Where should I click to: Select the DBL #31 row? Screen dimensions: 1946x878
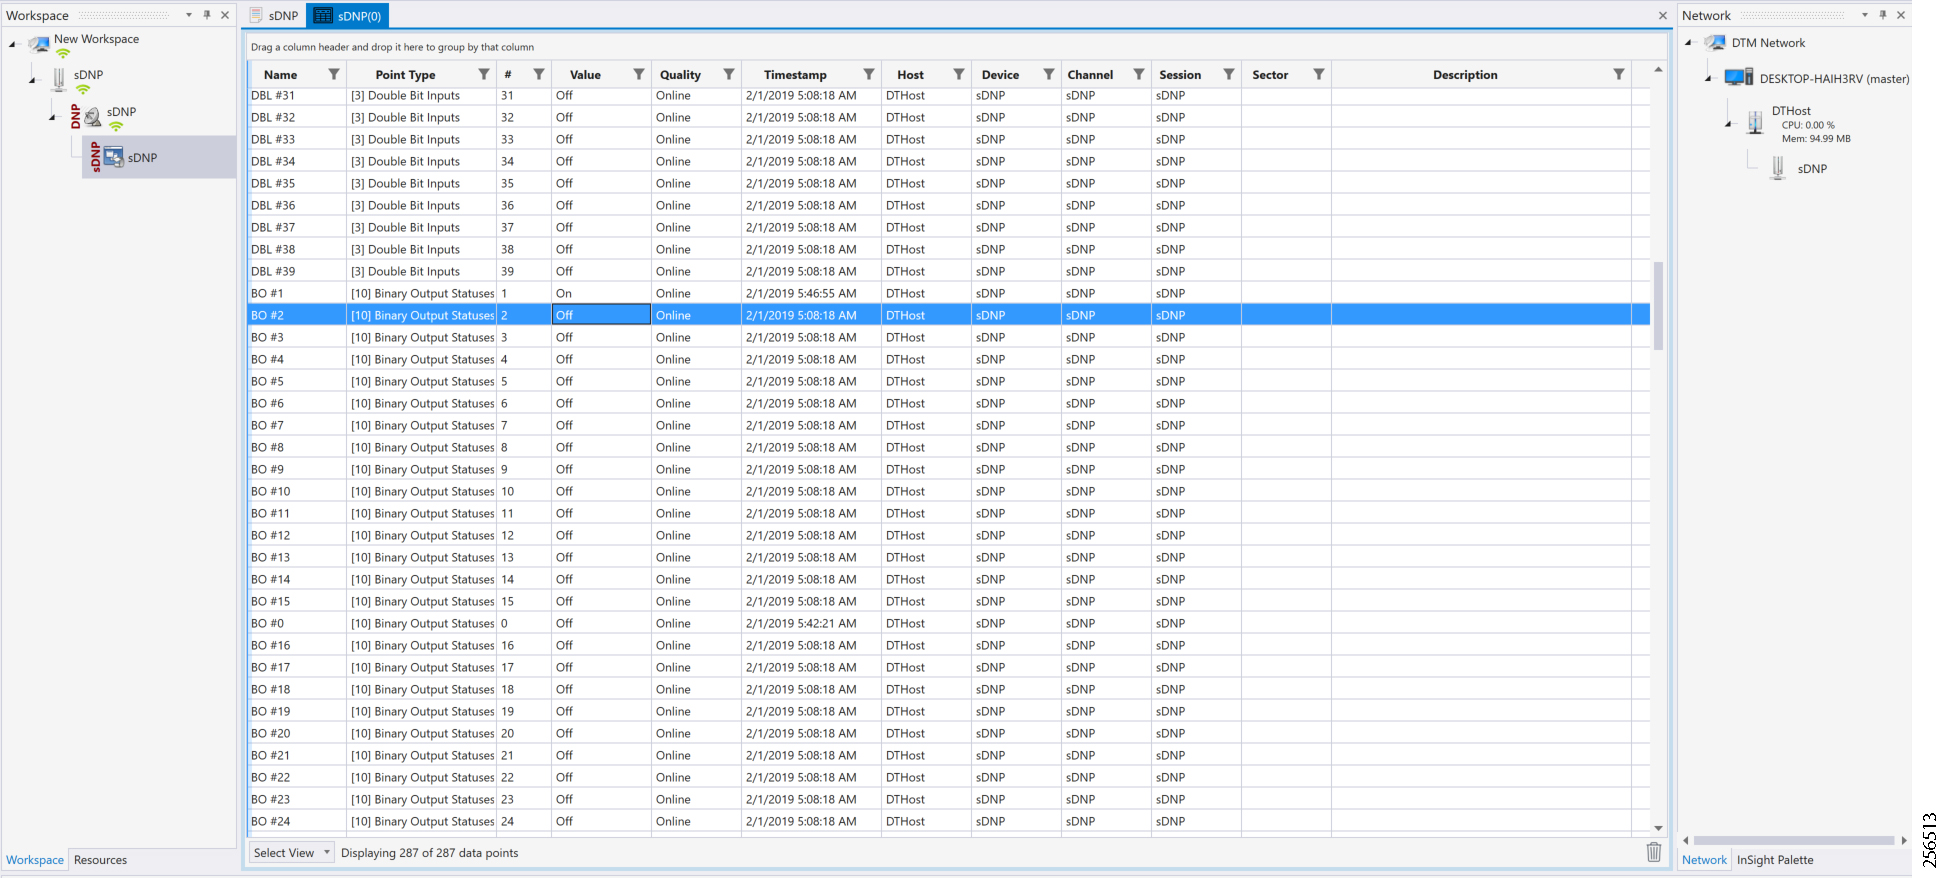pyautogui.click(x=948, y=96)
